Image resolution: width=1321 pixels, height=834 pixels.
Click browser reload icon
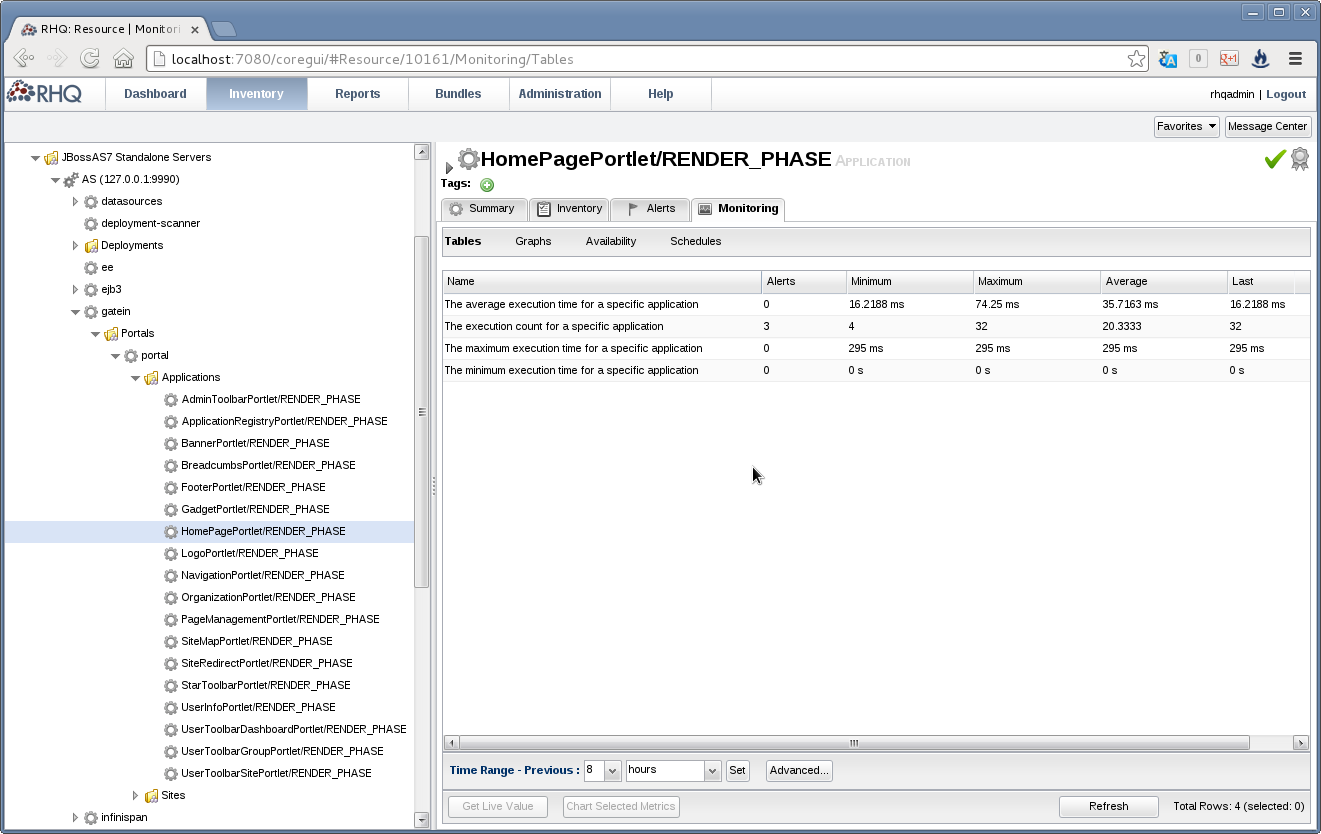[90, 59]
